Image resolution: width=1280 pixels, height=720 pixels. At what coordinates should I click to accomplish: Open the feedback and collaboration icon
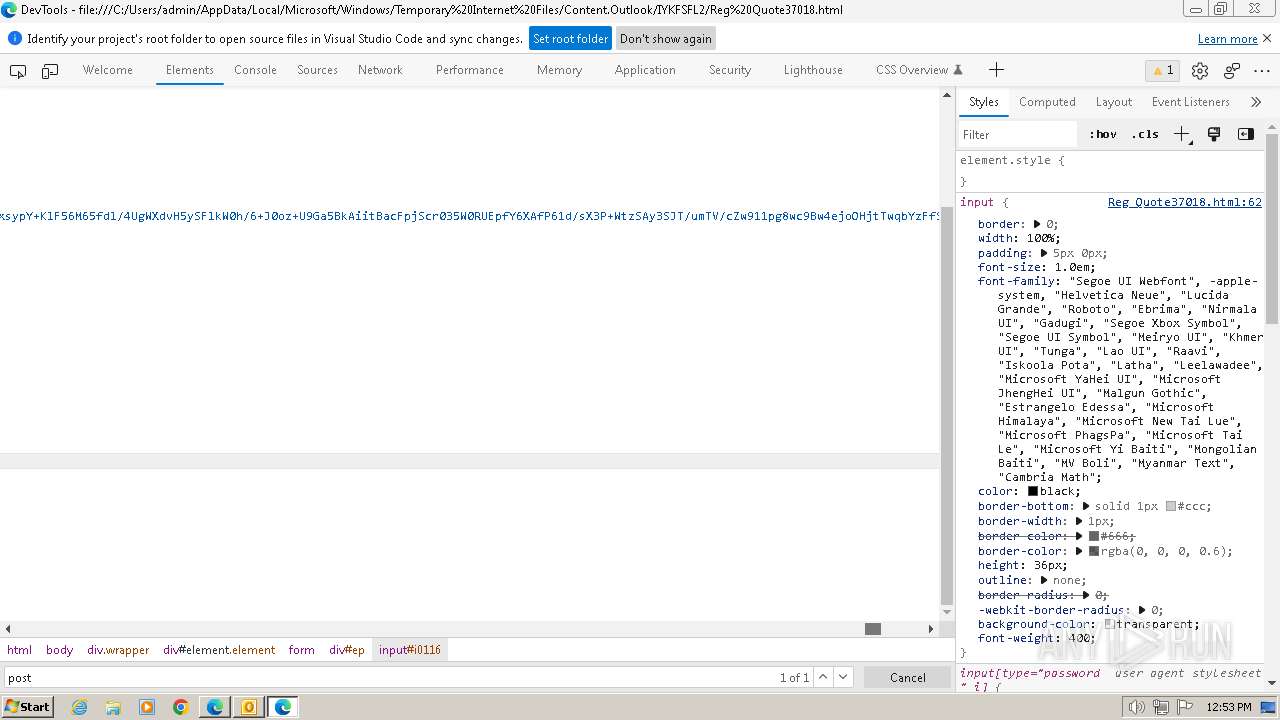1232,70
